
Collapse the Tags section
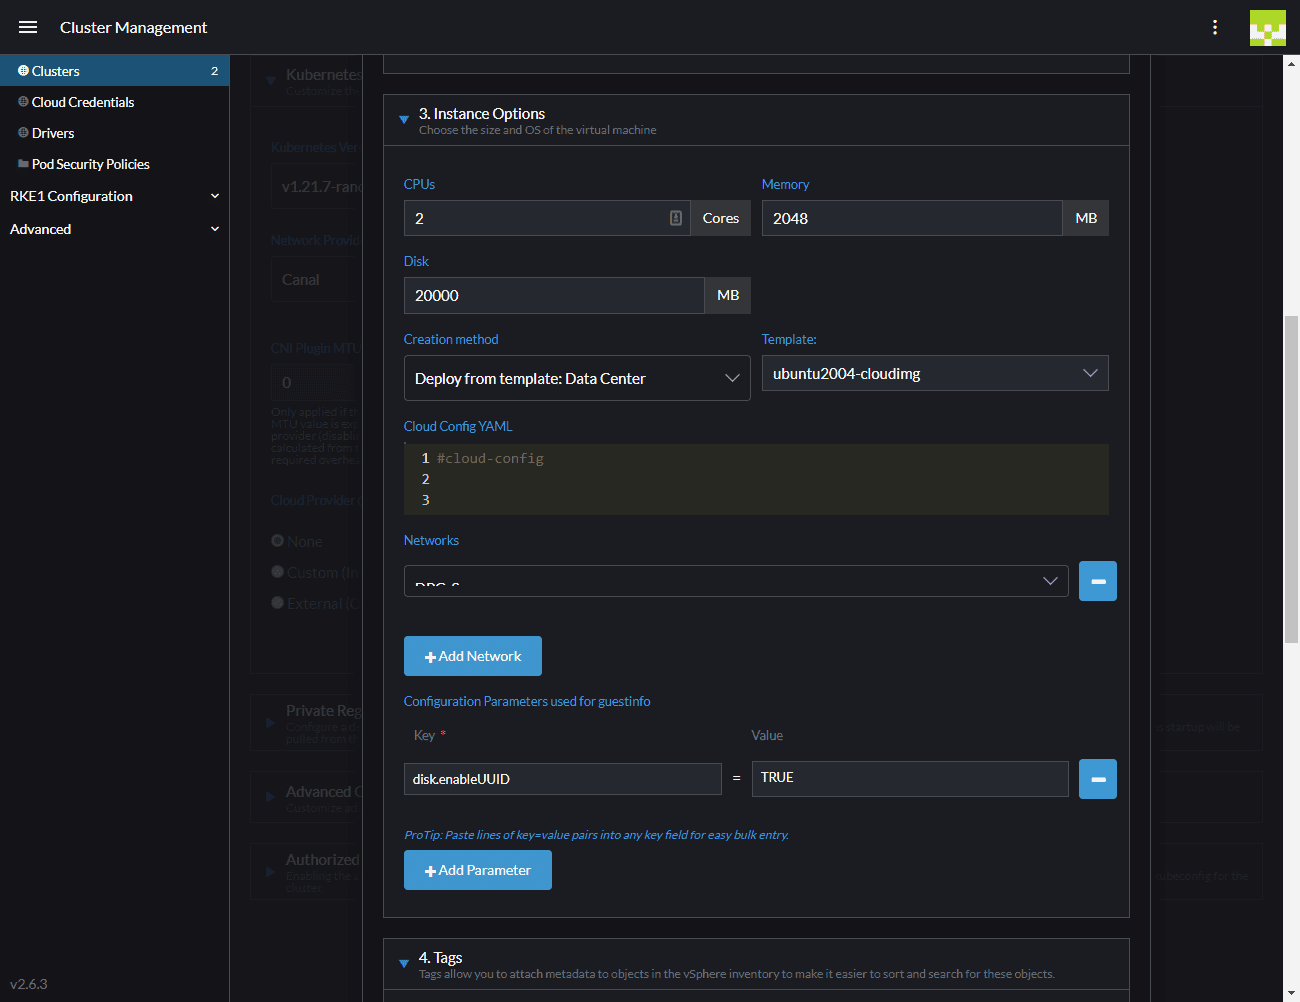tap(404, 964)
